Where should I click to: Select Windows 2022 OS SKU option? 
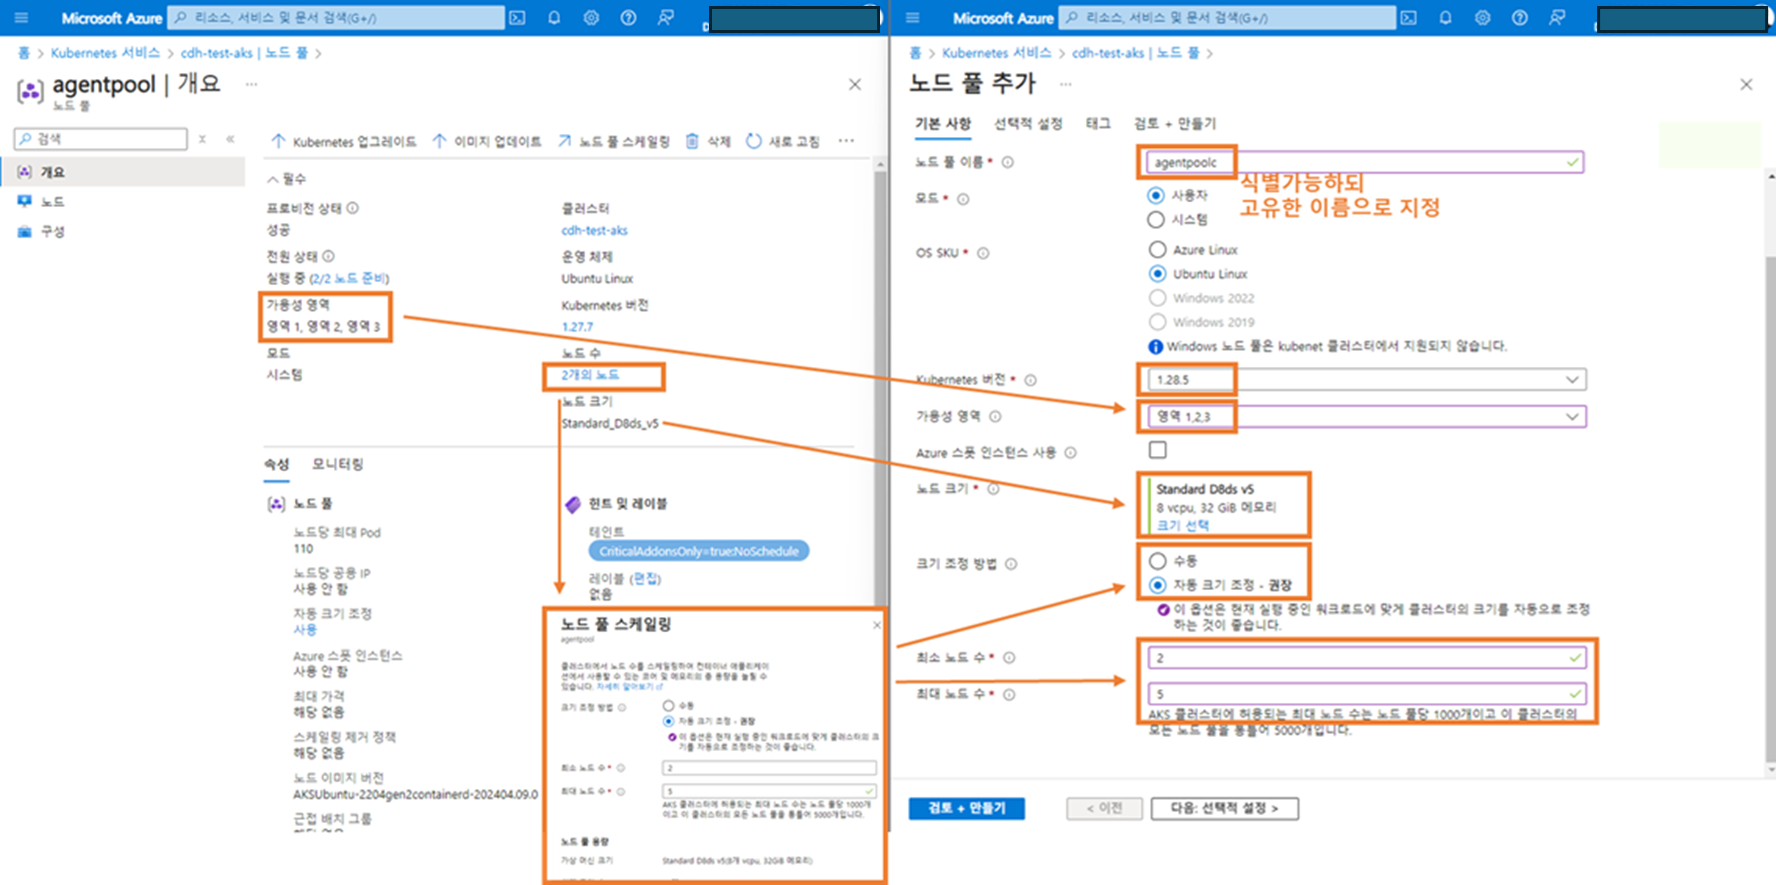click(x=1157, y=297)
